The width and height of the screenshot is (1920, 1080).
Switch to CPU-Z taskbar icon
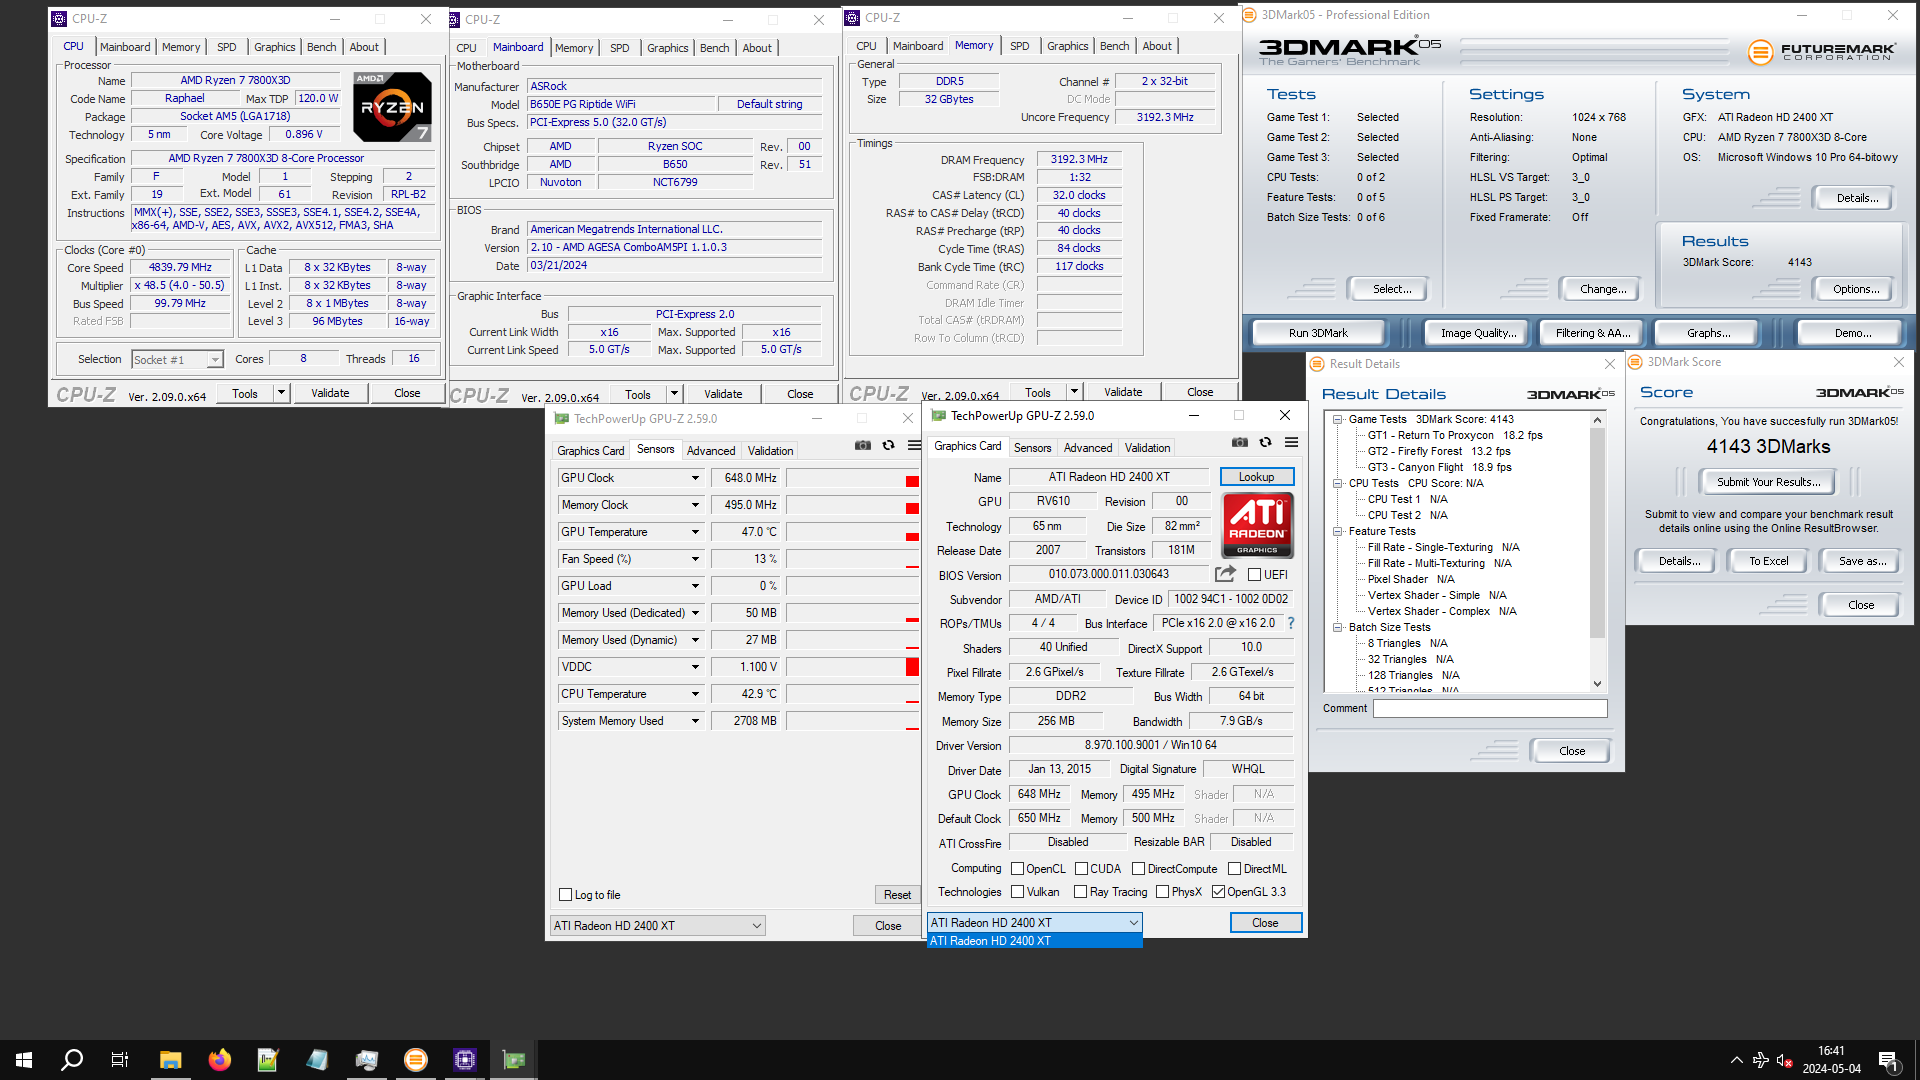pyautogui.click(x=465, y=1060)
